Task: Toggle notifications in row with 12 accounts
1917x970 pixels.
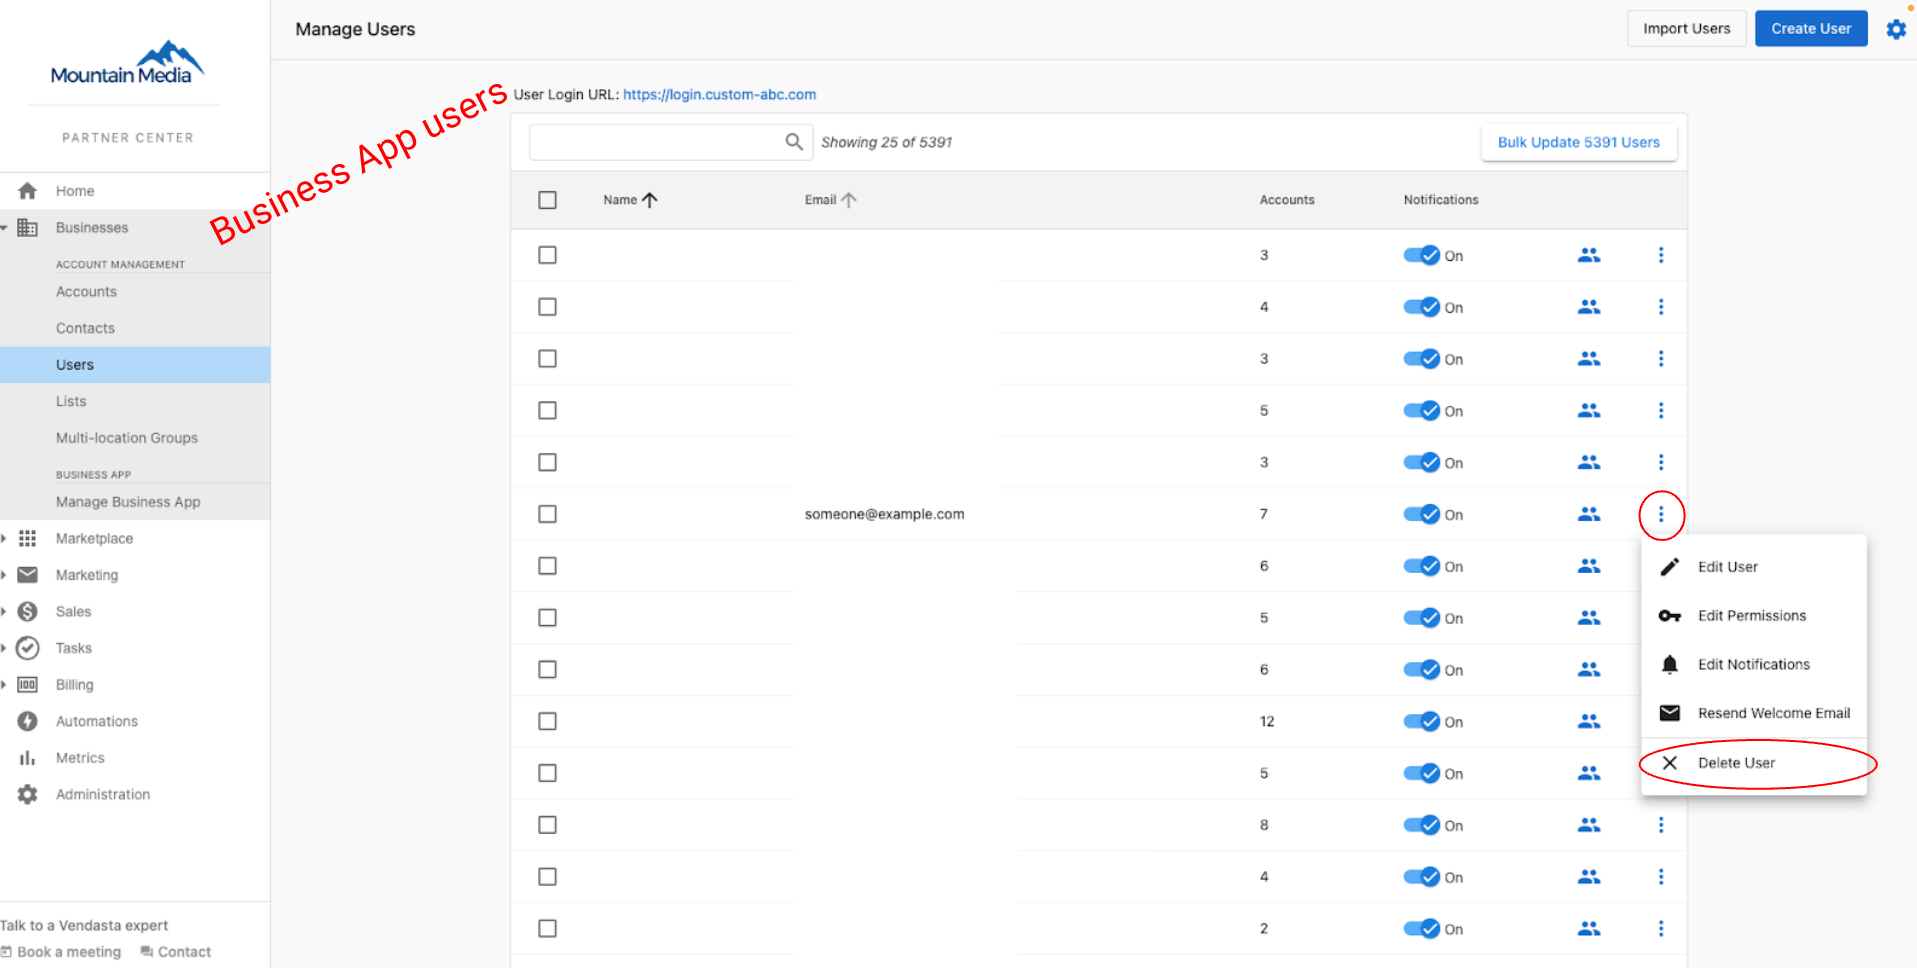Action: click(1421, 721)
